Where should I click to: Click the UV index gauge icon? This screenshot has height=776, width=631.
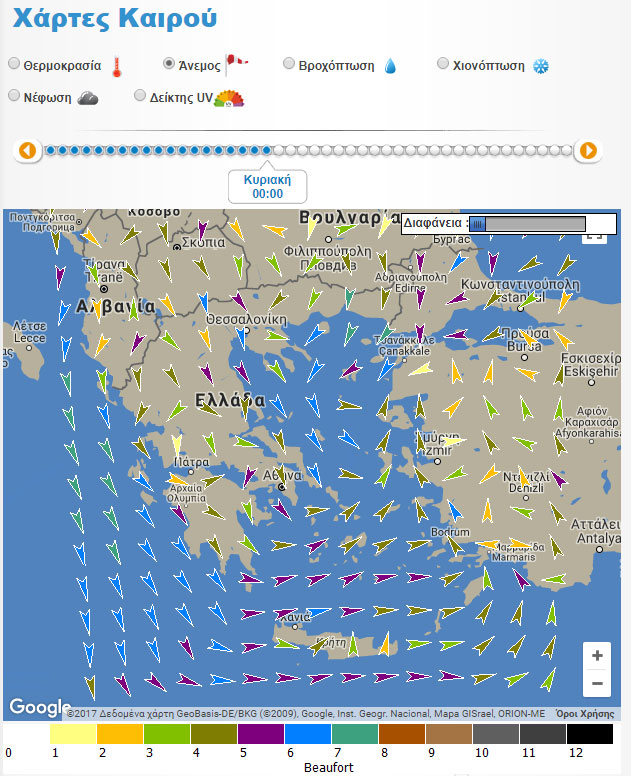229,98
